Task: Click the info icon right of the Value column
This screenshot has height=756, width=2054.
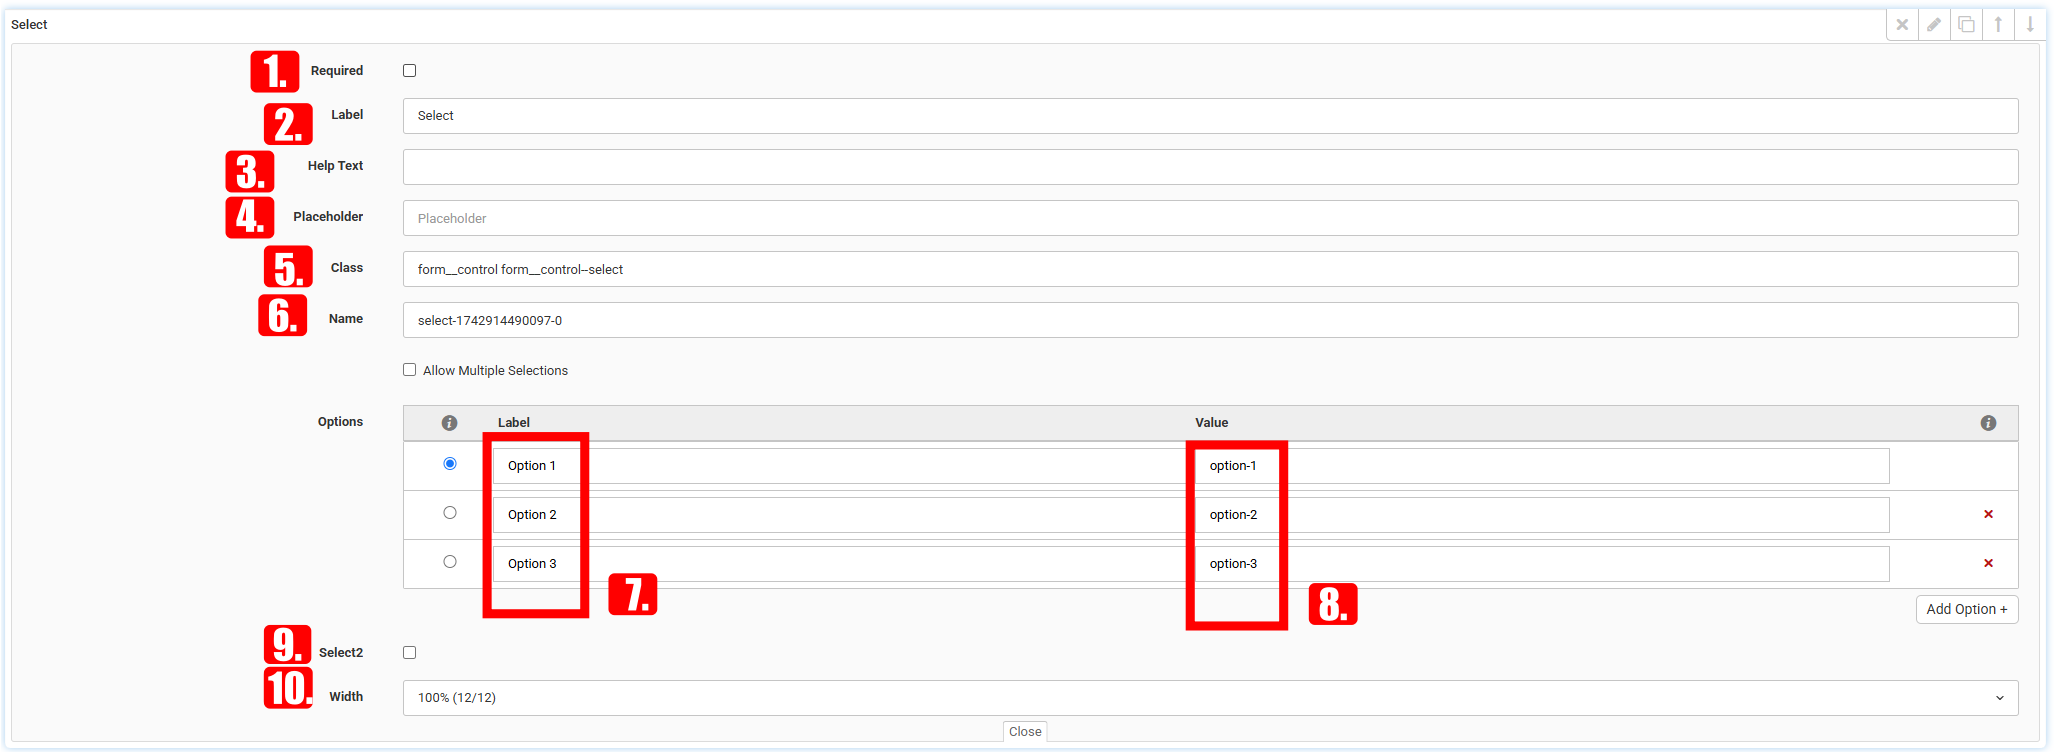Action: [1988, 423]
